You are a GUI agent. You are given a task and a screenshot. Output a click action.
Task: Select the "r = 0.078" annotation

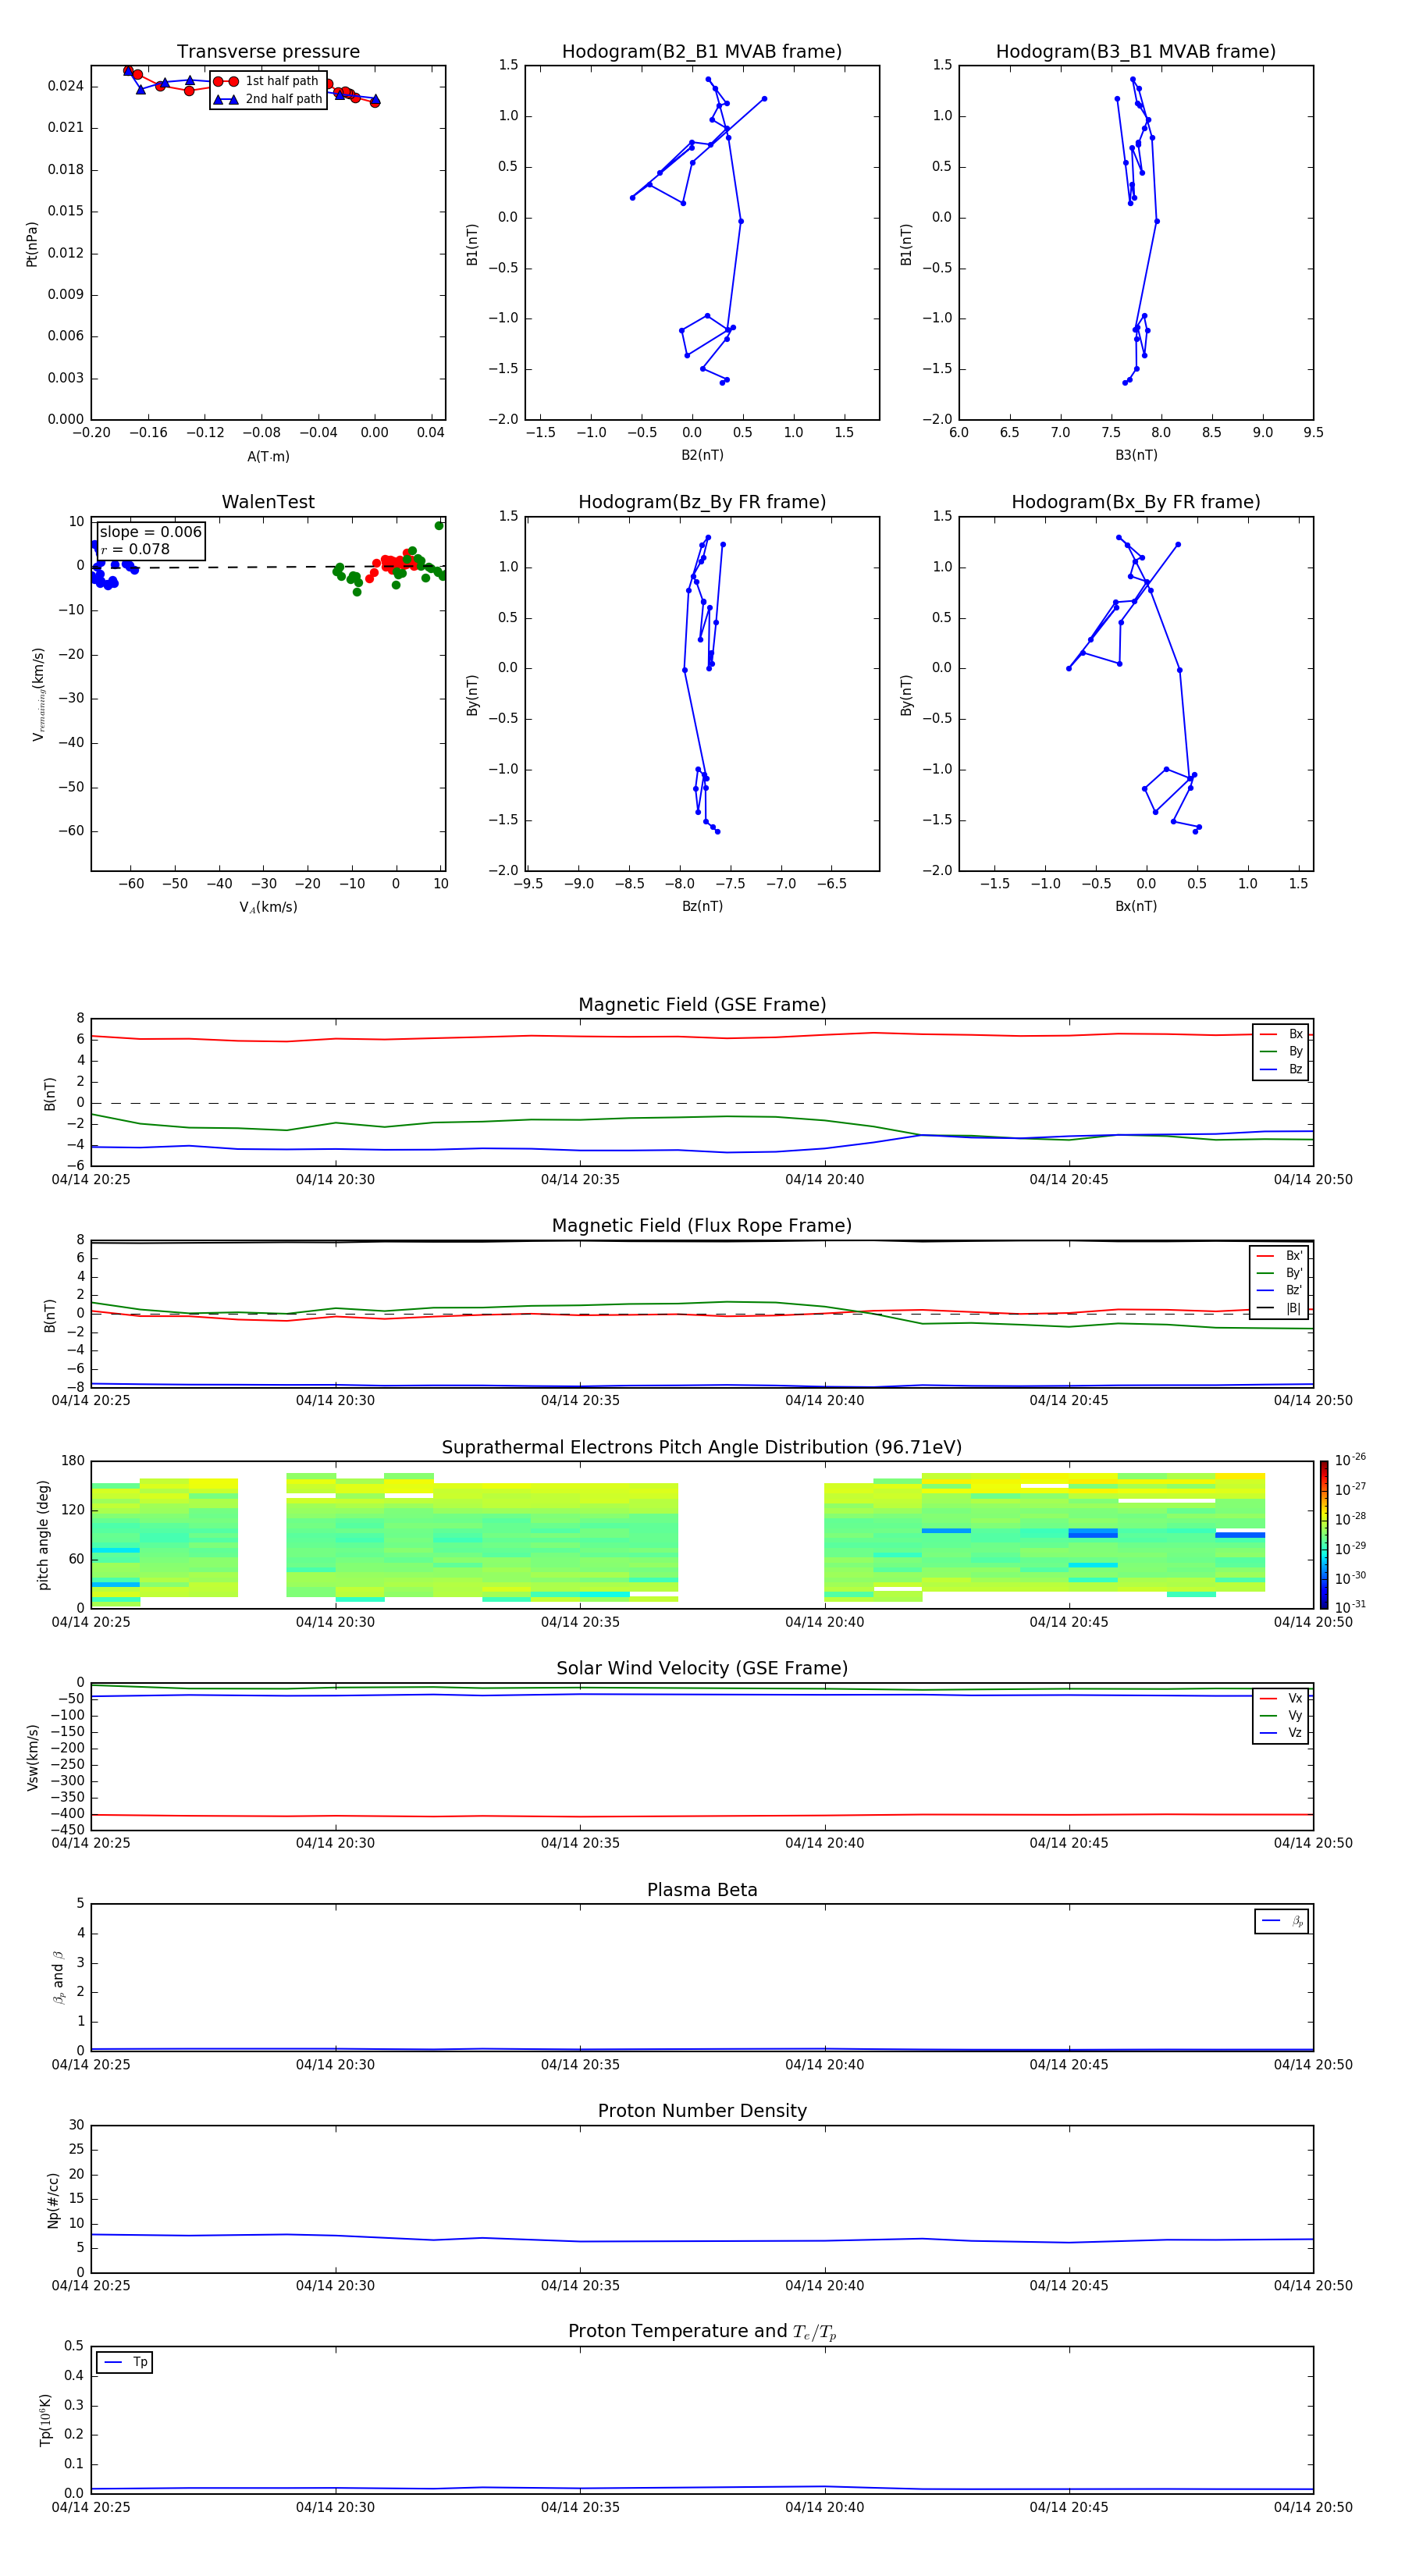pos(135,549)
